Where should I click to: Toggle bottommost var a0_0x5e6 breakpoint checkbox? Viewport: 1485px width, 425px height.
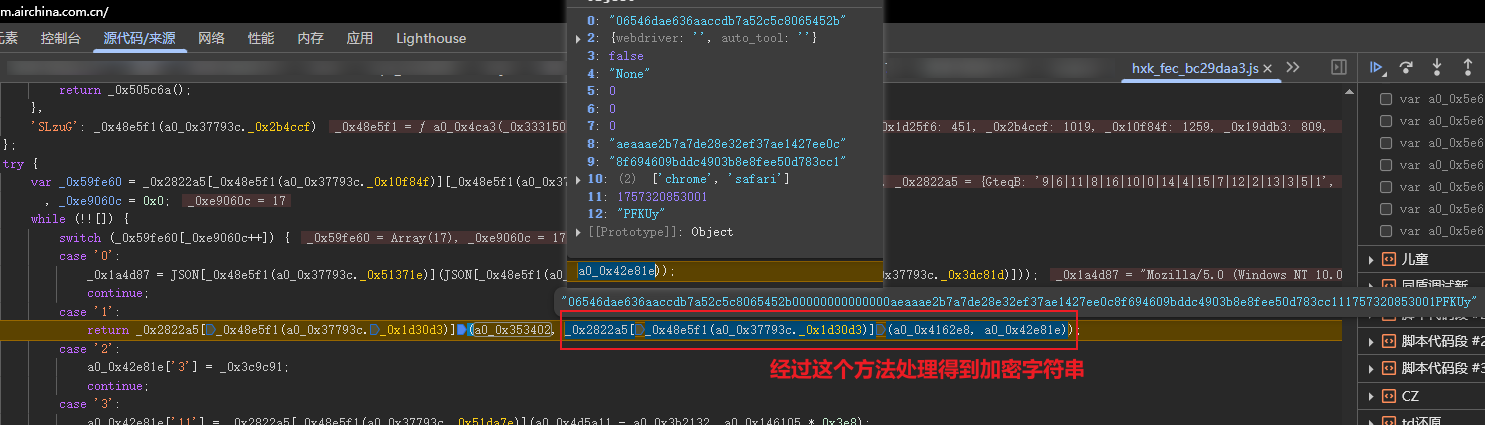pos(1386,231)
